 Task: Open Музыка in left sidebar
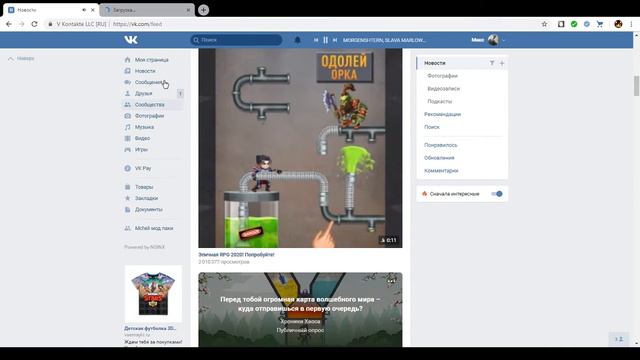144,127
